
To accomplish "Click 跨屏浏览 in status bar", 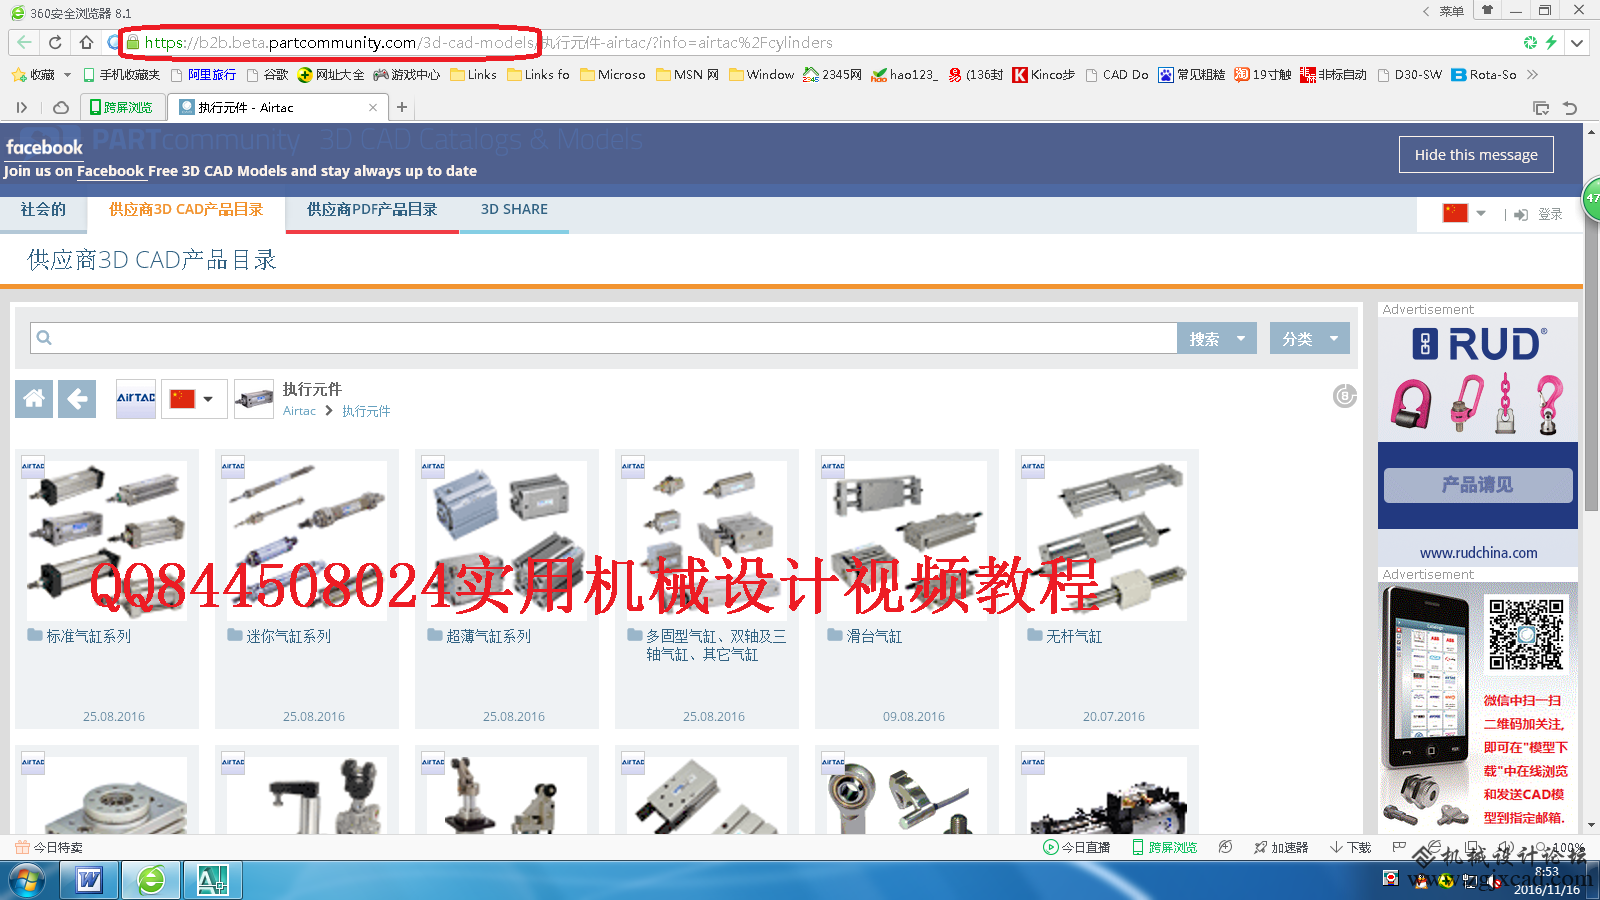I will pyautogui.click(x=1165, y=847).
